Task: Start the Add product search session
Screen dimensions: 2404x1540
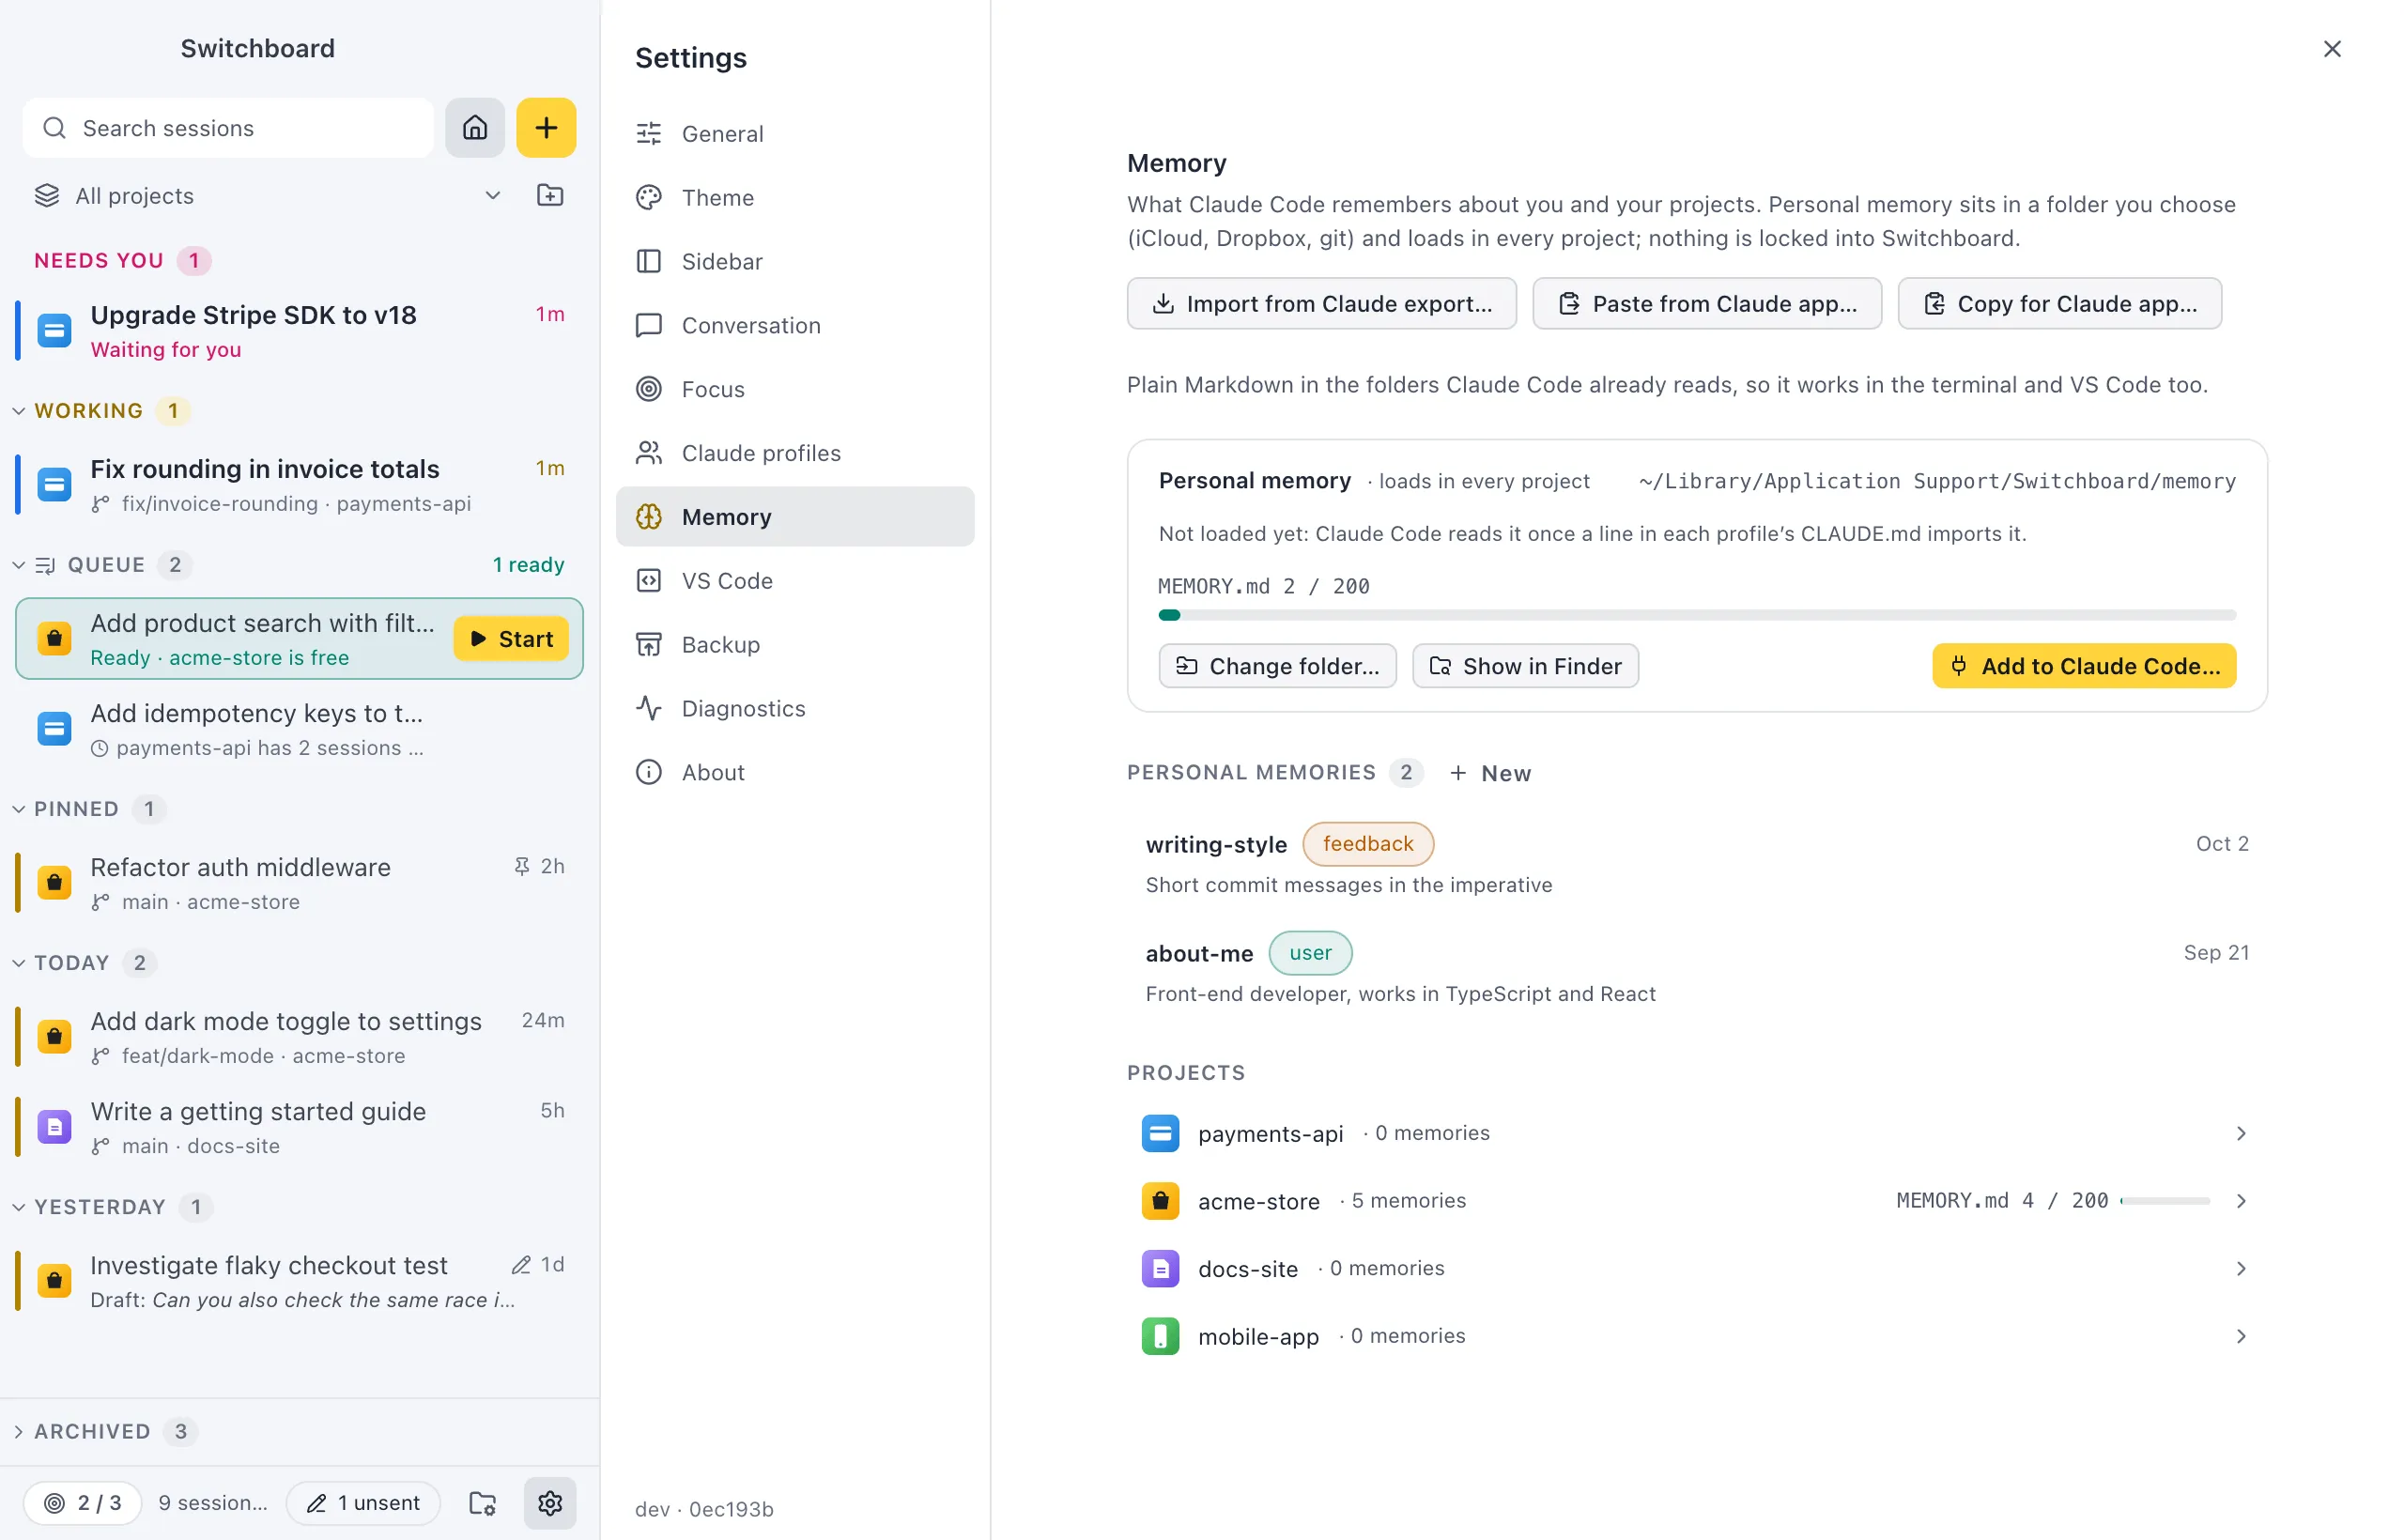Action: [x=511, y=638]
